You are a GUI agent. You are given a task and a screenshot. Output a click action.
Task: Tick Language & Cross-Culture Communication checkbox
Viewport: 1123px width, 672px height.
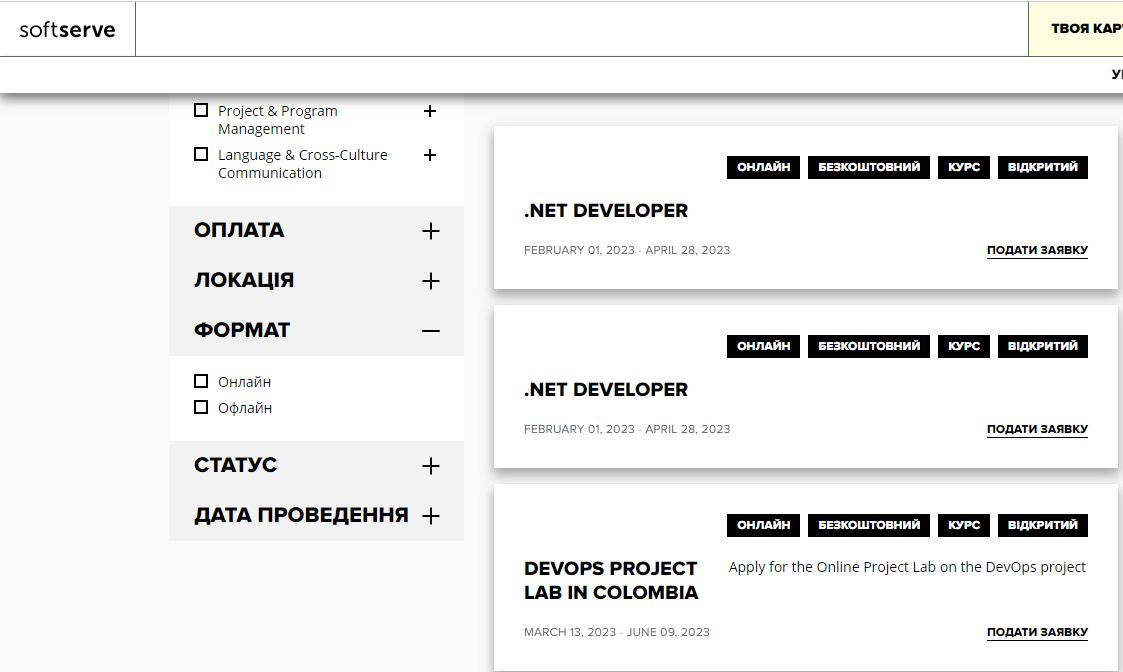pos(201,155)
